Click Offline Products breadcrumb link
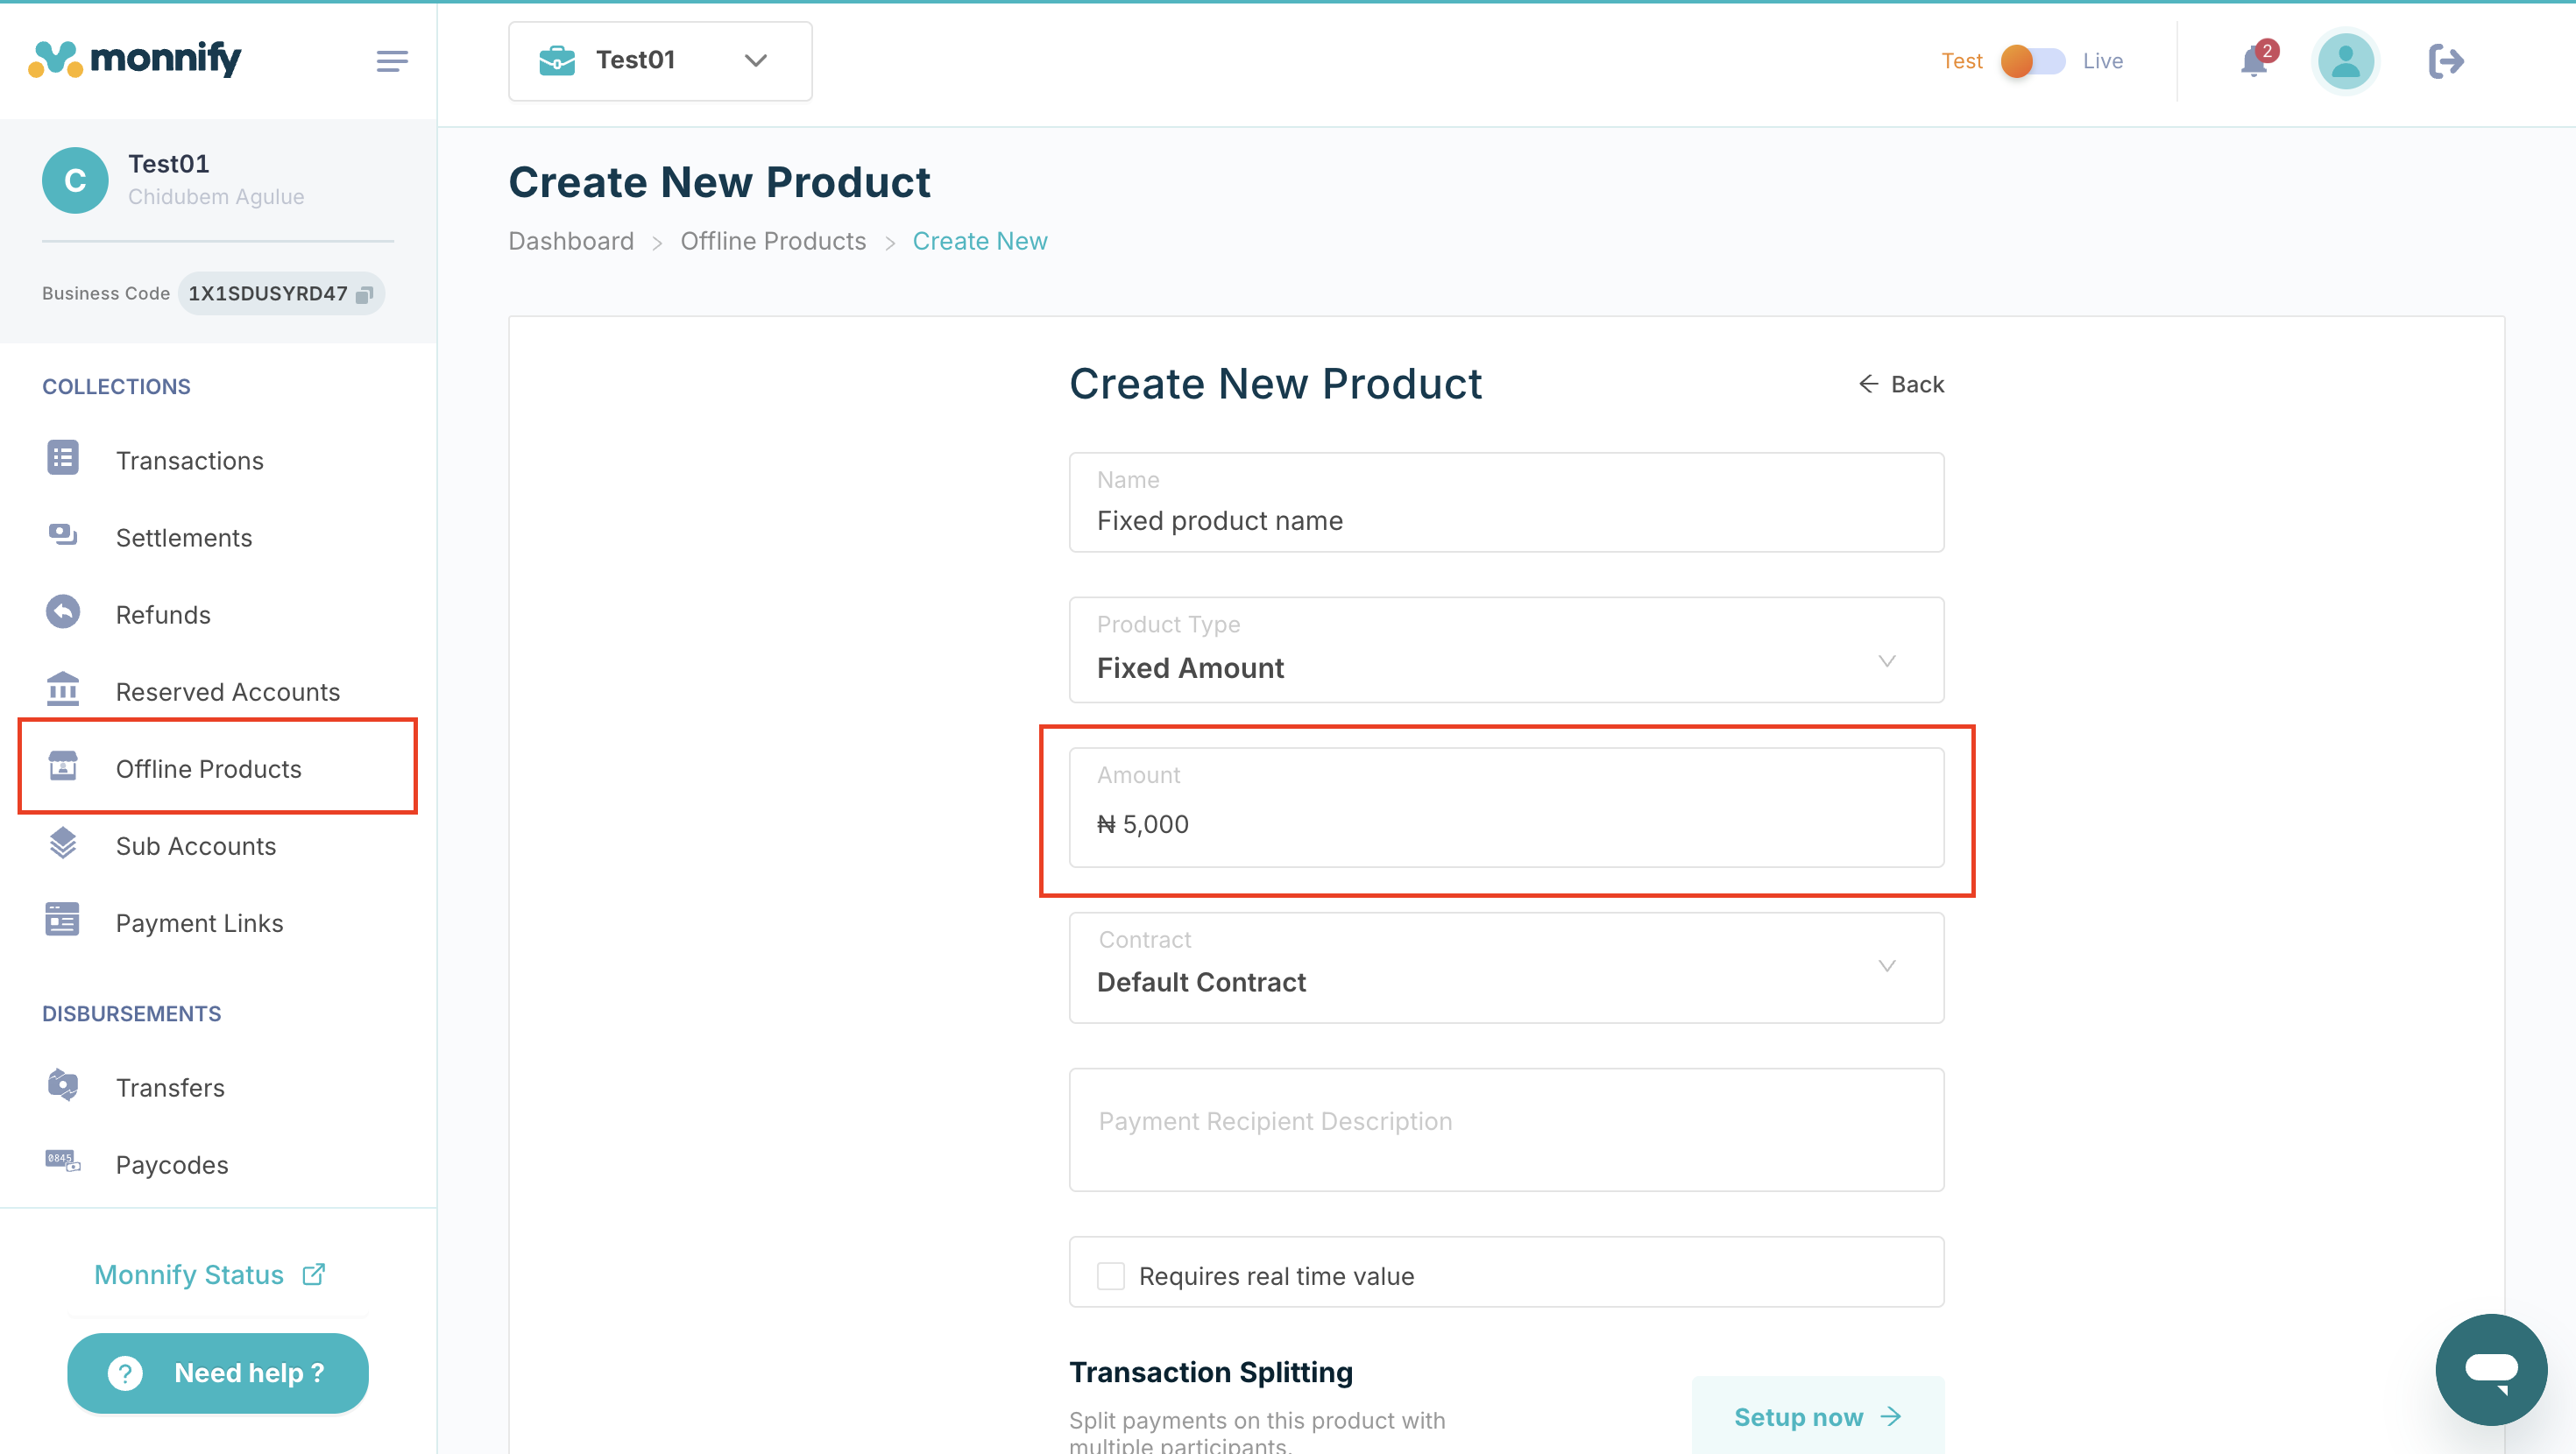Screen dimensions: 2576x1454 (x=773, y=242)
